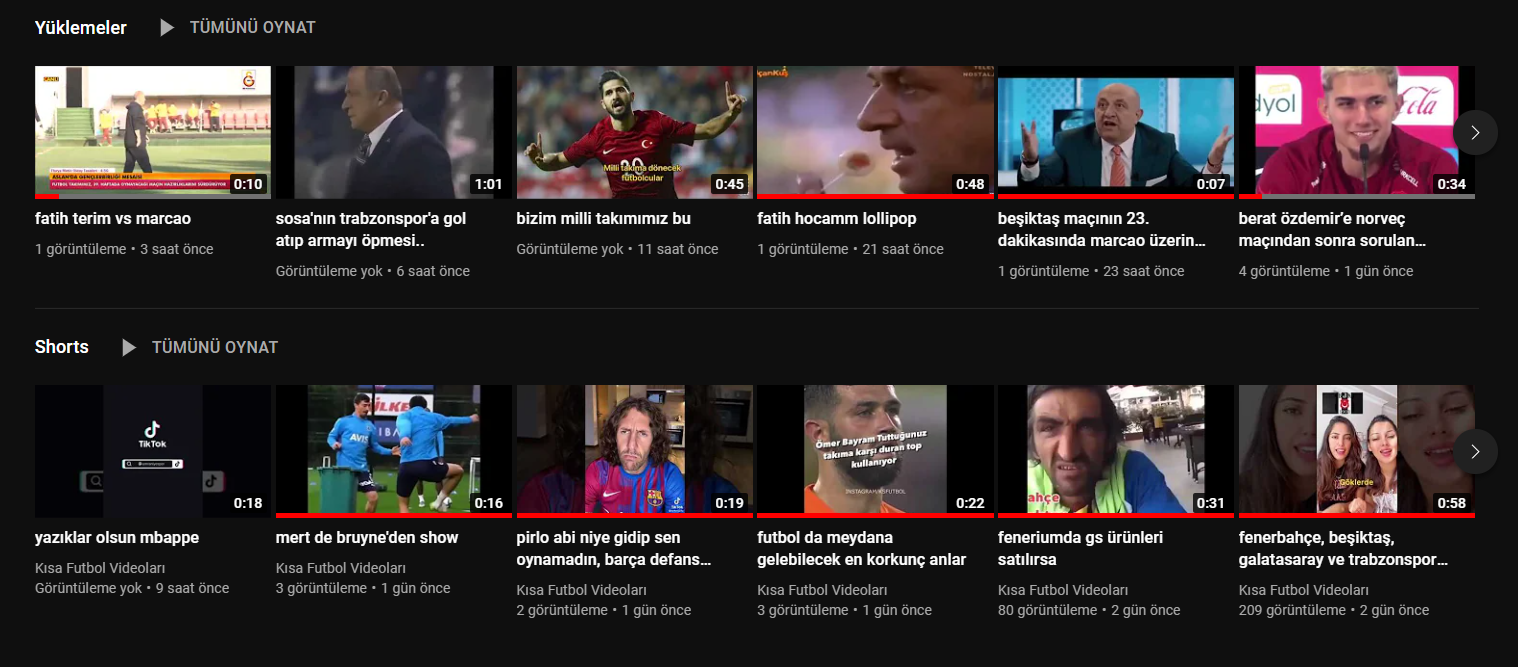Open the Shorts section heading
This screenshot has width=1518, height=667.
pyautogui.click(x=62, y=347)
